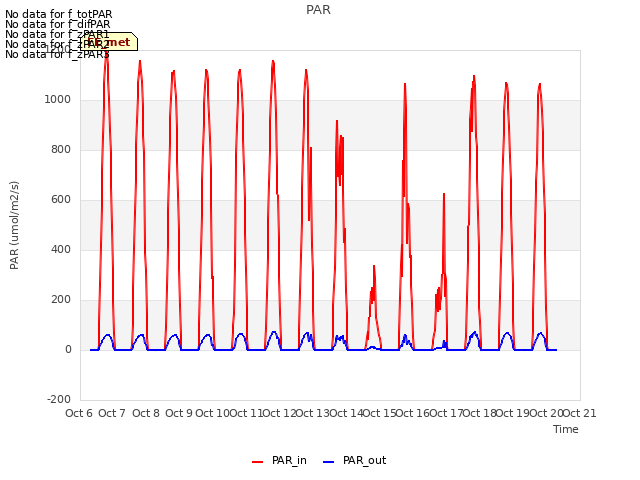Click the blue PAR_out legend color marker
Screen dimensions: 640x480
(328, 462)
